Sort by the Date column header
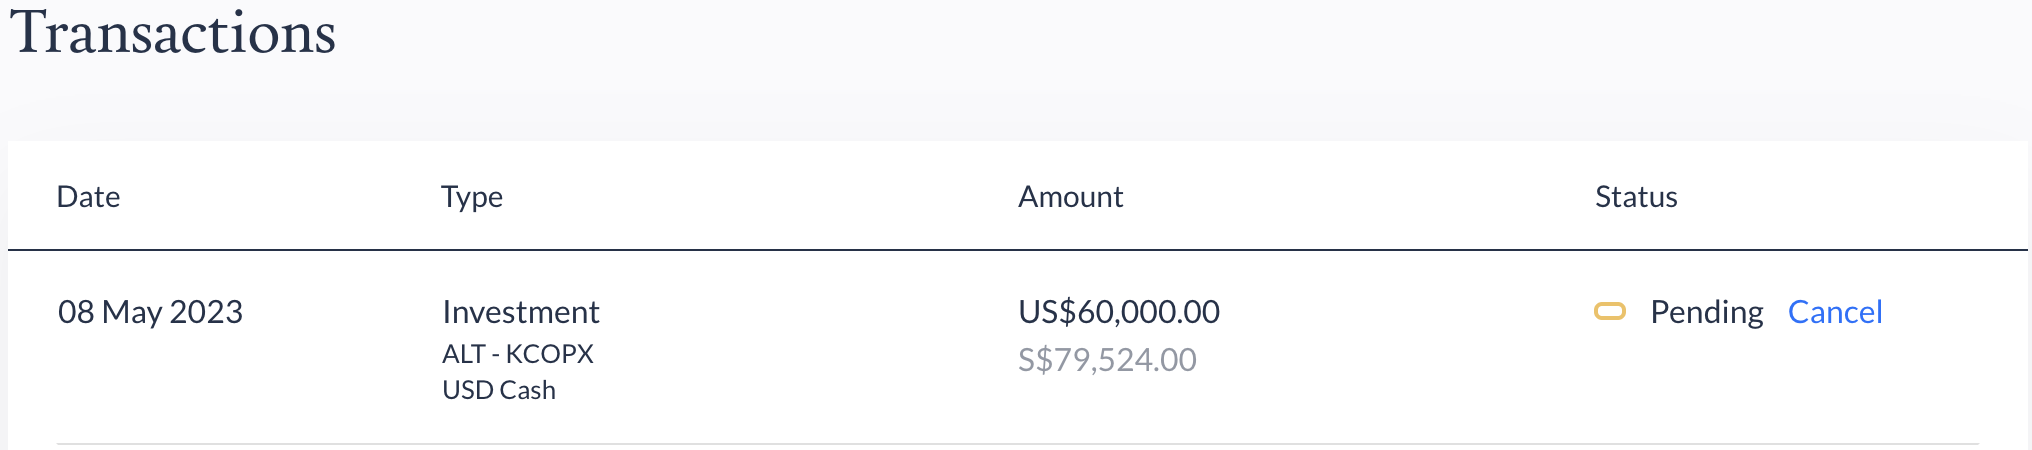Screen dimensions: 2032x450 [88, 196]
